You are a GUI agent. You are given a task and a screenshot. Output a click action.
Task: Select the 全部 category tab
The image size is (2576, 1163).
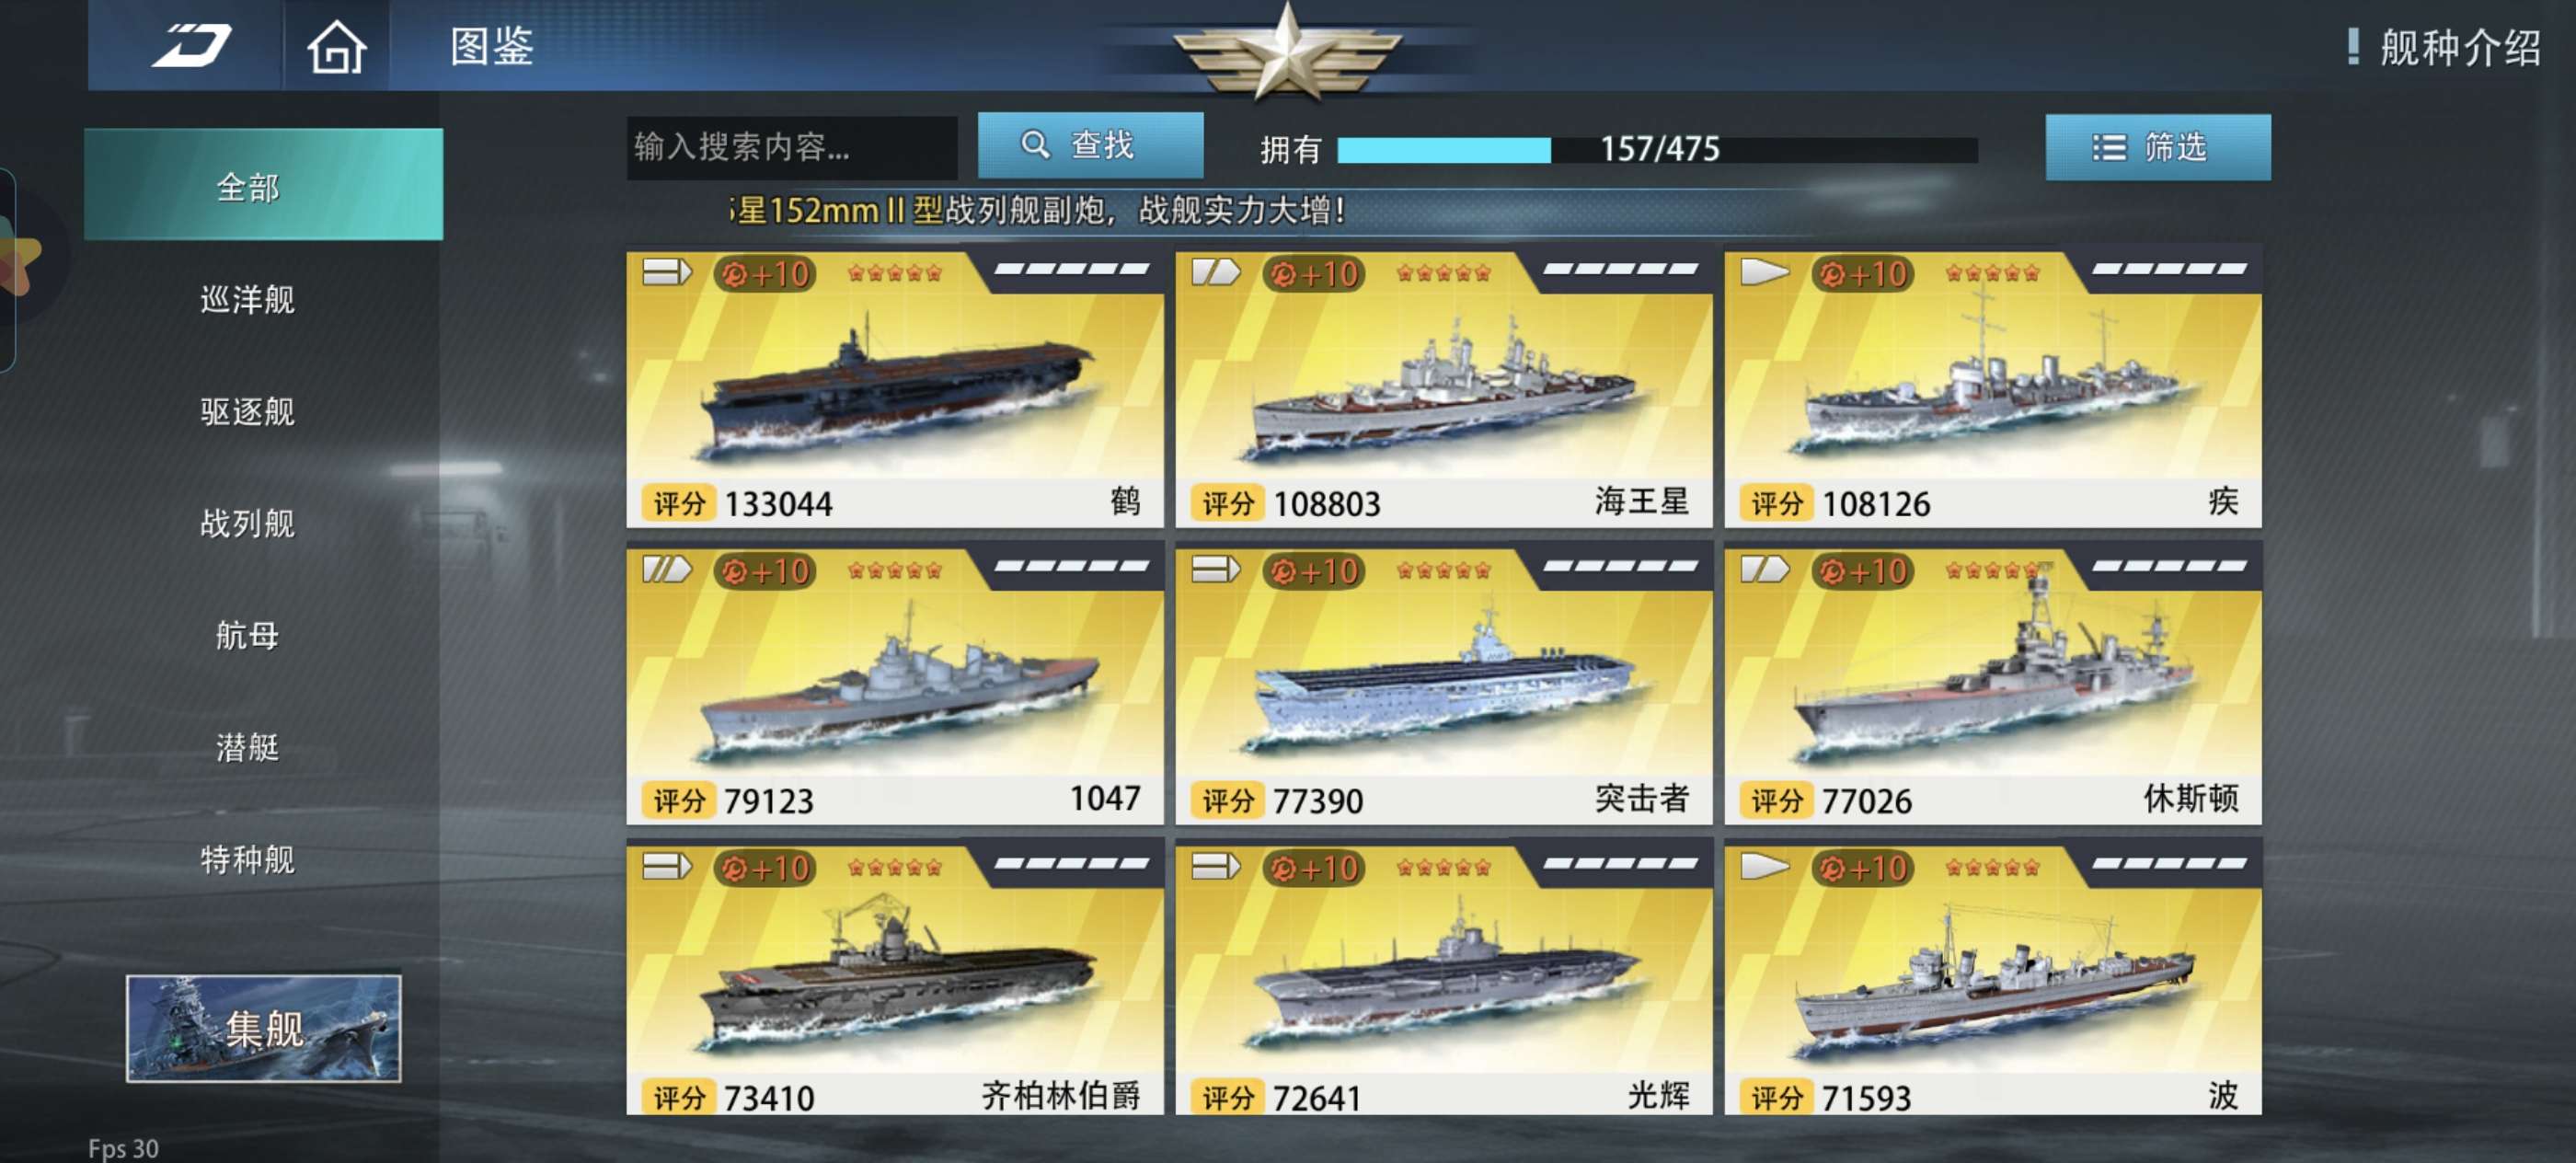263,184
